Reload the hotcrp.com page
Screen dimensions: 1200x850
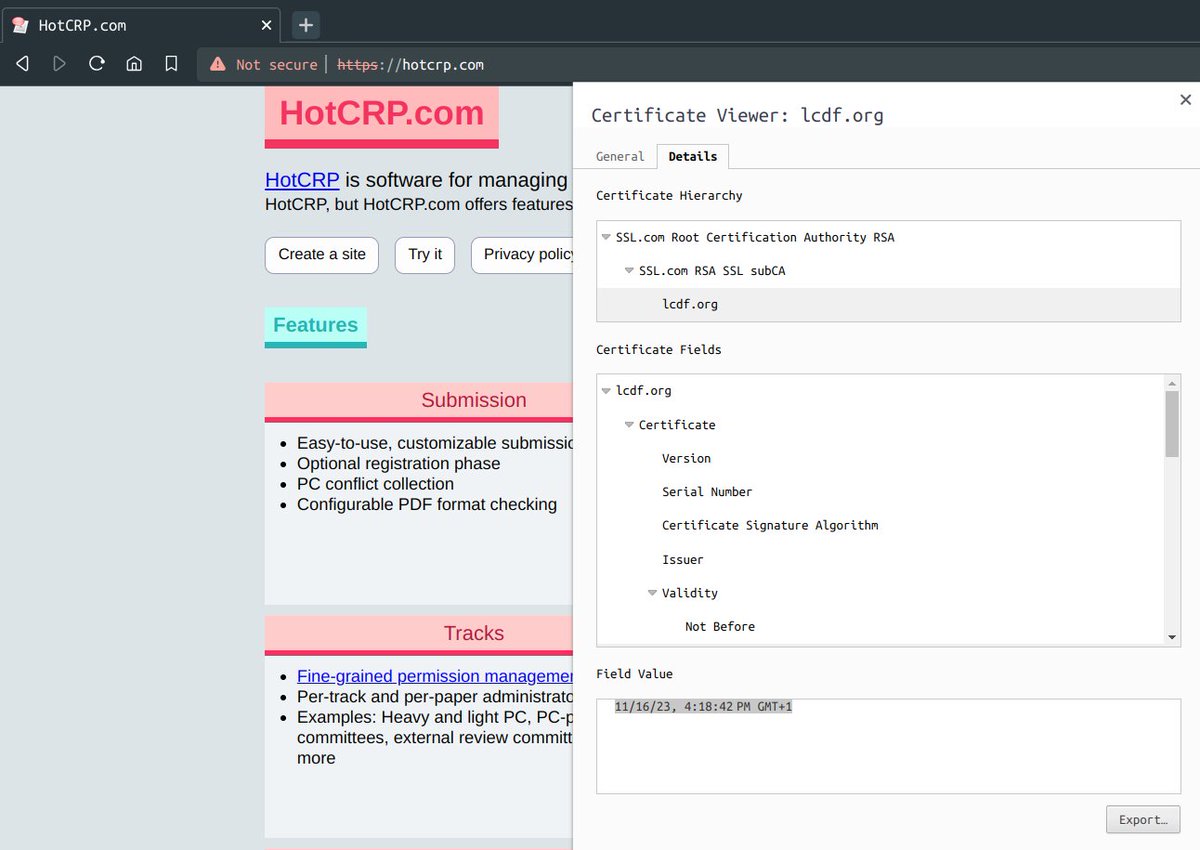tap(97, 64)
